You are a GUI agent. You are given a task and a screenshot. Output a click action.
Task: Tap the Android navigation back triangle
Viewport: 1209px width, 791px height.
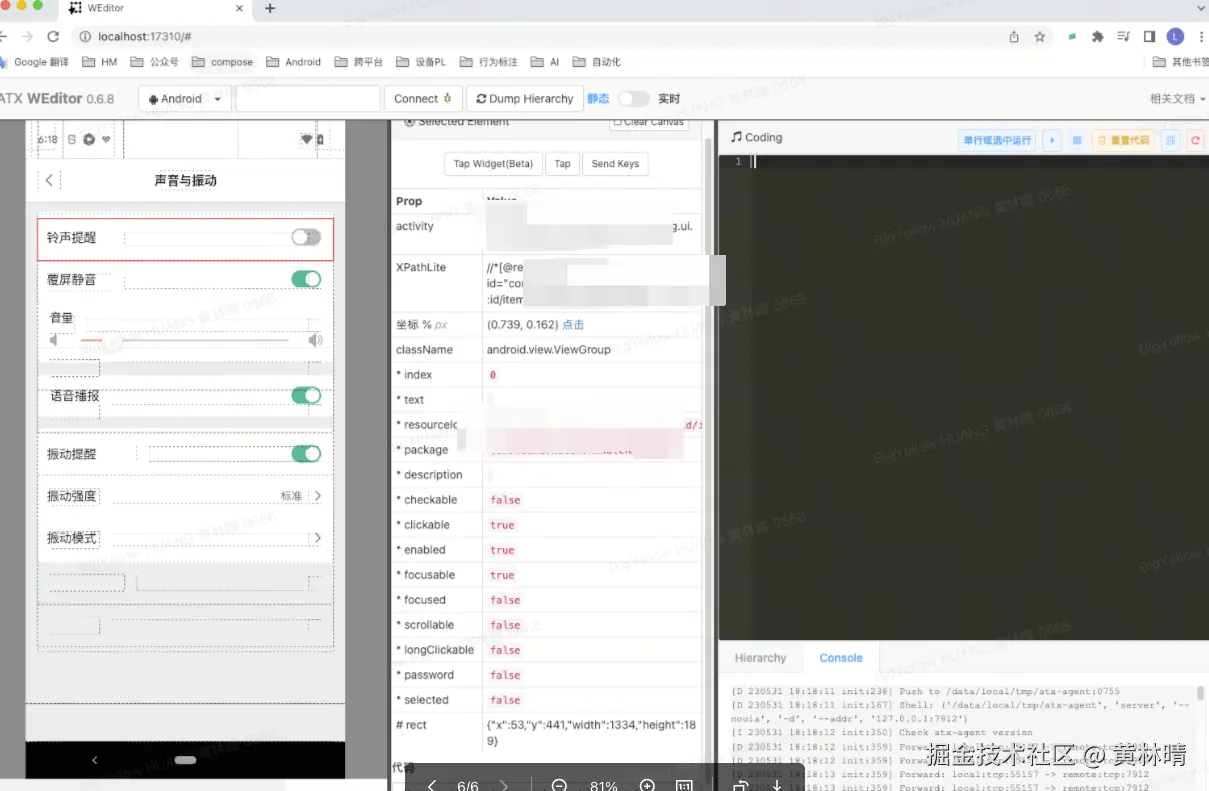click(x=95, y=760)
